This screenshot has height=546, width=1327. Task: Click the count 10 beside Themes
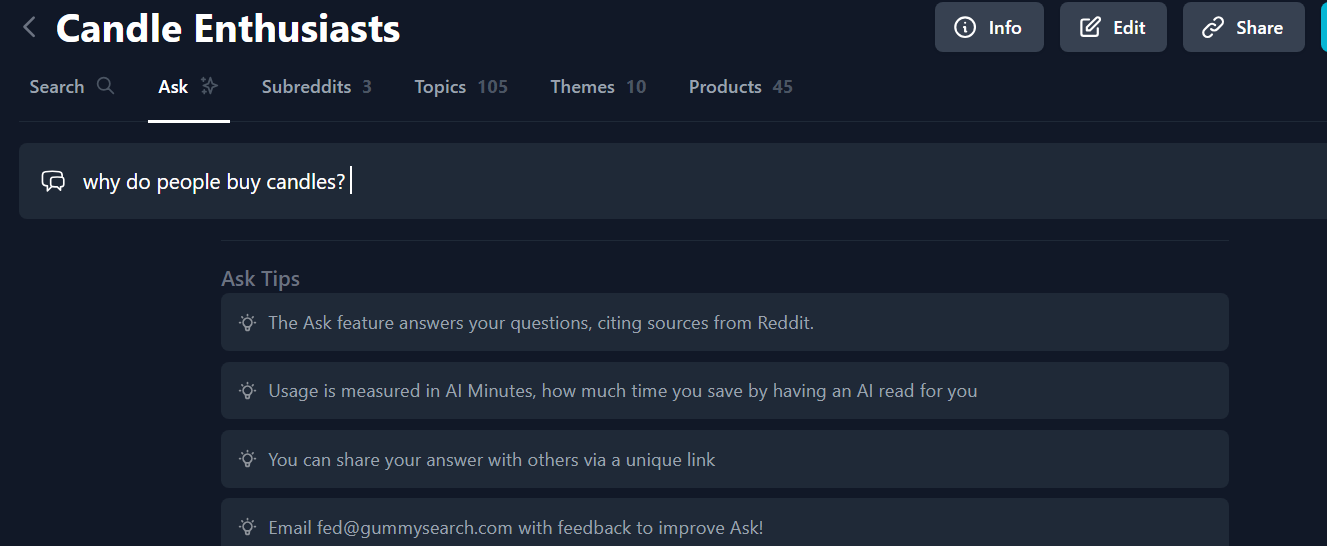pyautogui.click(x=636, y=87)
